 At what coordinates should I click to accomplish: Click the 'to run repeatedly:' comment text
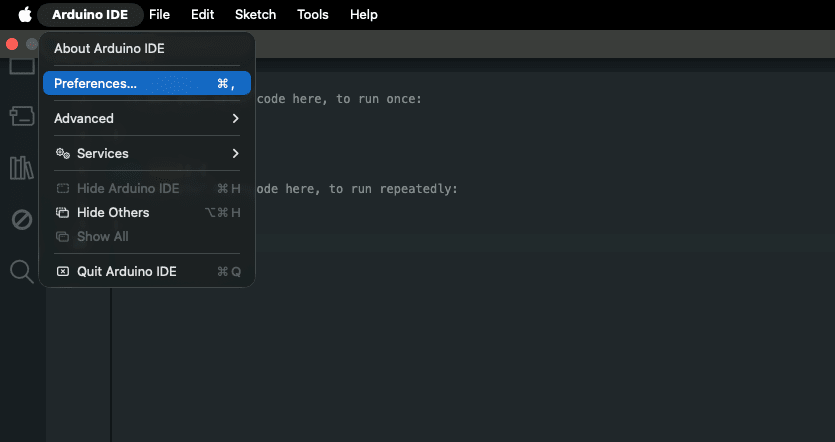tap(393, 189)
